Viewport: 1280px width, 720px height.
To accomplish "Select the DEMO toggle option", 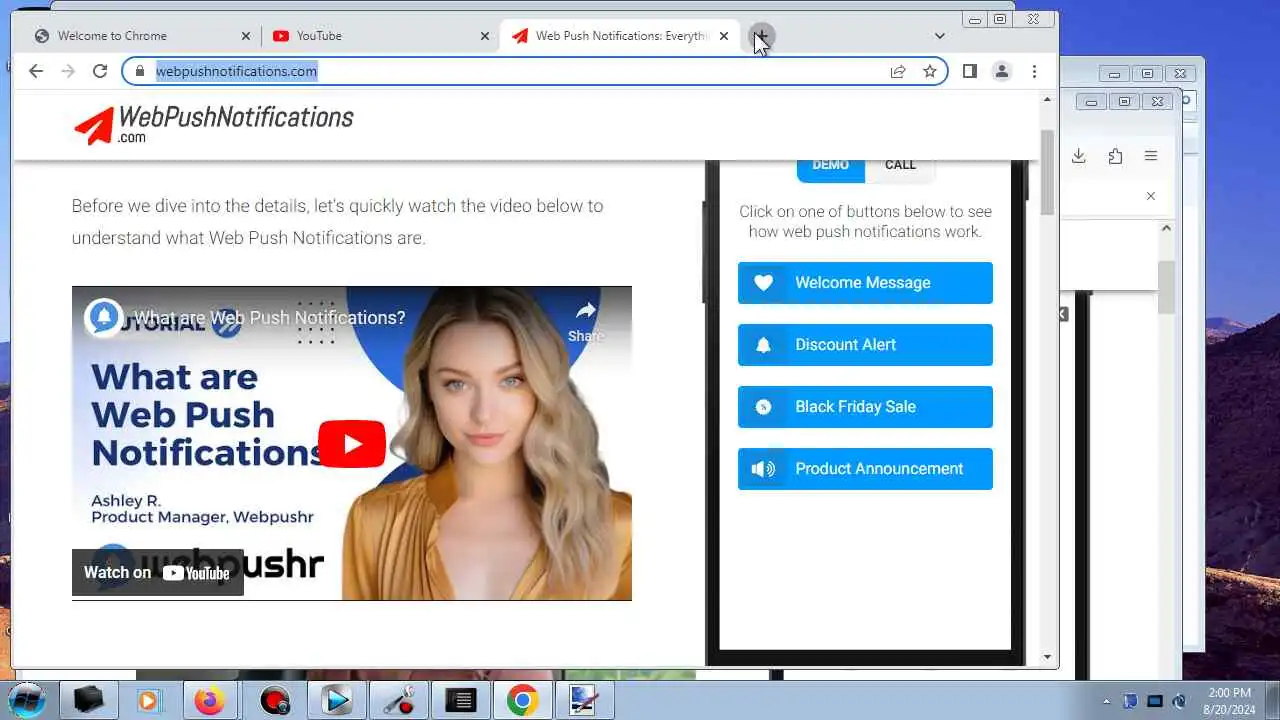I will (831, 168).
